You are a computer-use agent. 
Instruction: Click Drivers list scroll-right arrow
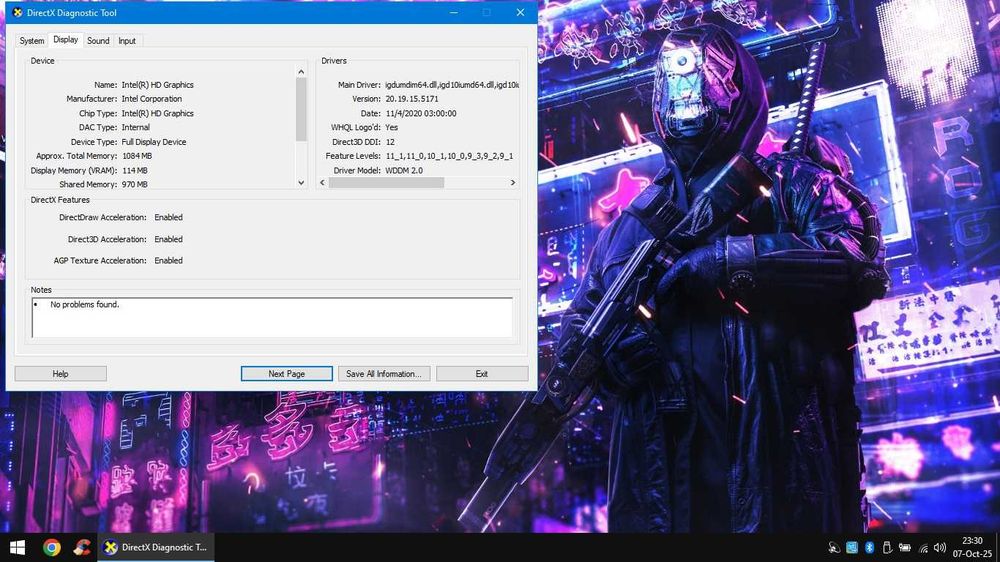click(x=513, y=182)
